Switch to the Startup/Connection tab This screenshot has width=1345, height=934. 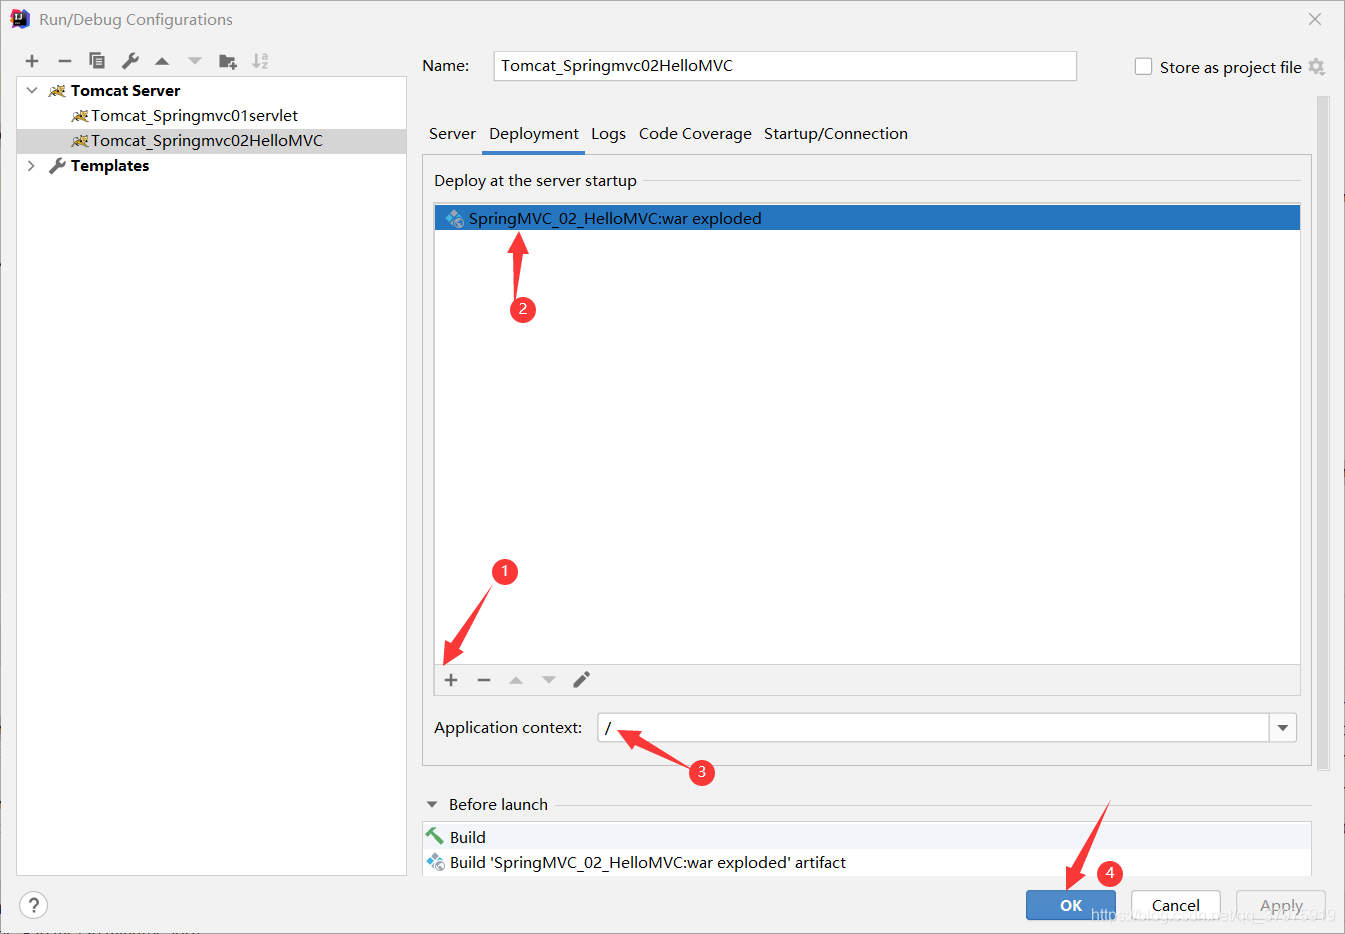click(x=836, y=133)
